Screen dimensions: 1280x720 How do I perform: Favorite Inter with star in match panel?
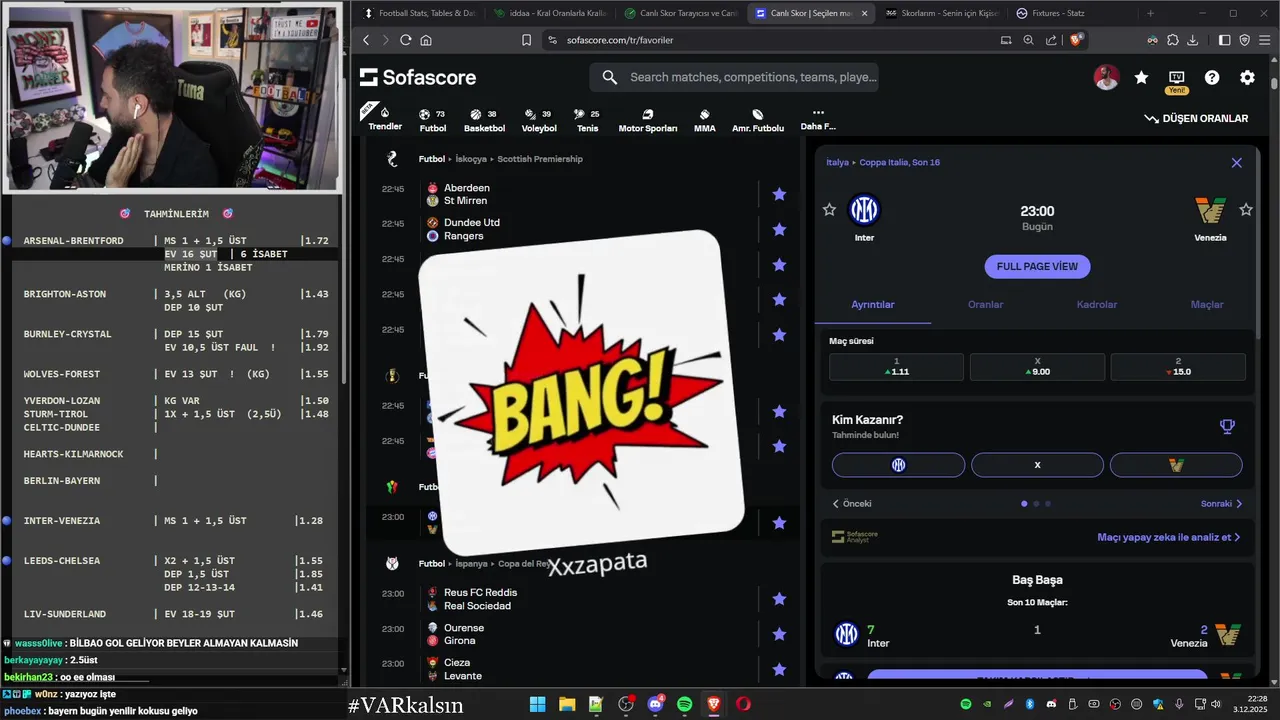click(829, 209)
